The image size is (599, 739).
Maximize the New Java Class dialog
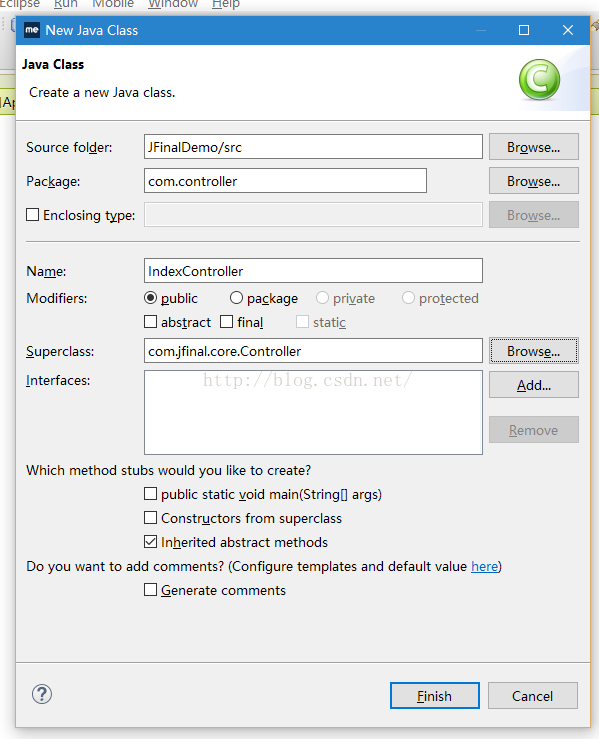click(x=524, y=30)
